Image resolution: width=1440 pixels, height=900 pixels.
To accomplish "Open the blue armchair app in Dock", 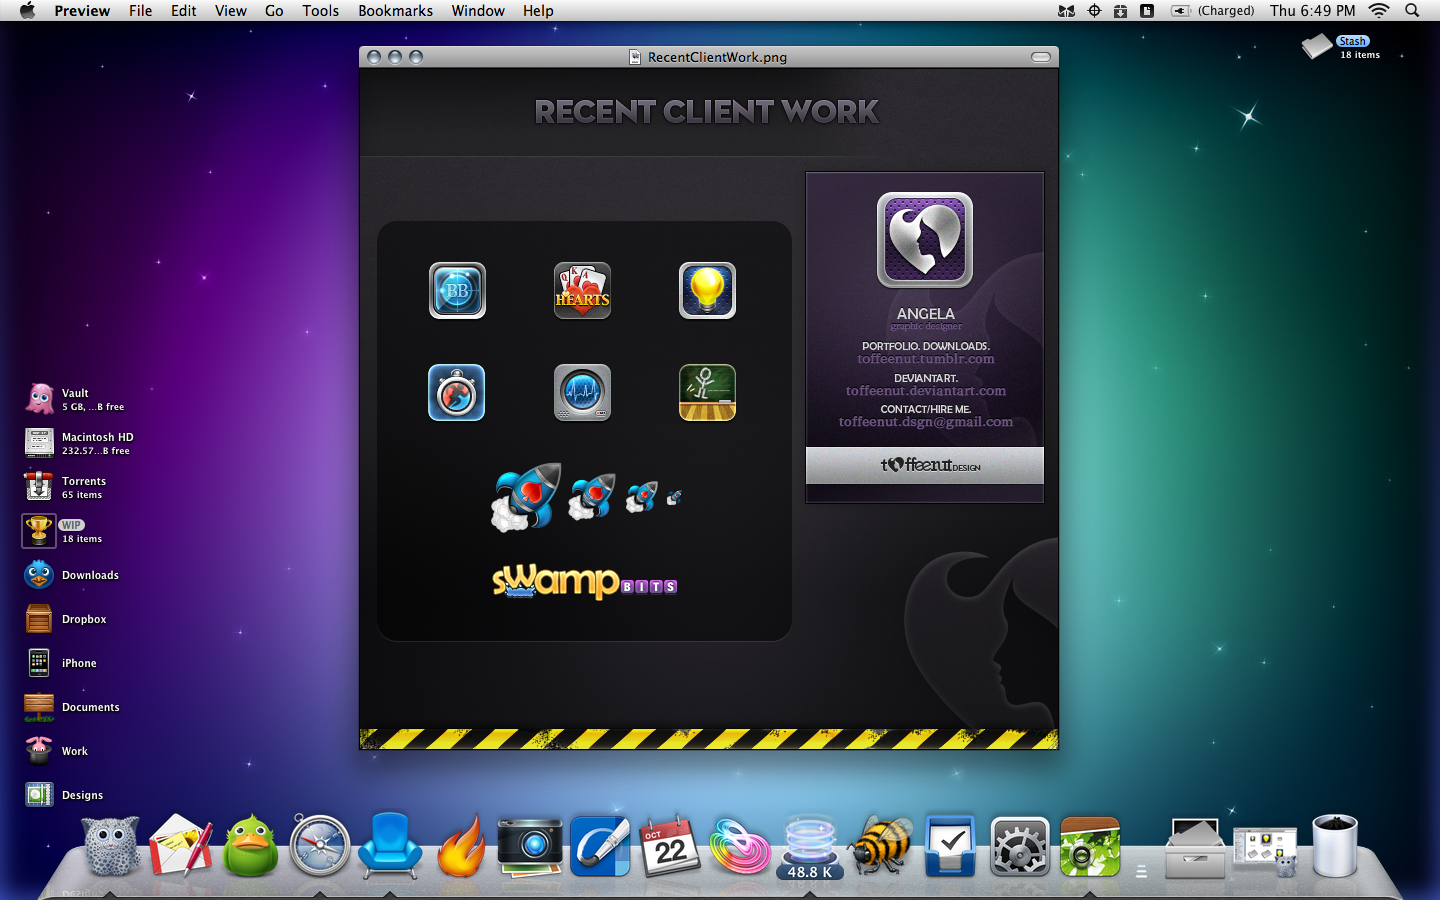I will point(390,846).
